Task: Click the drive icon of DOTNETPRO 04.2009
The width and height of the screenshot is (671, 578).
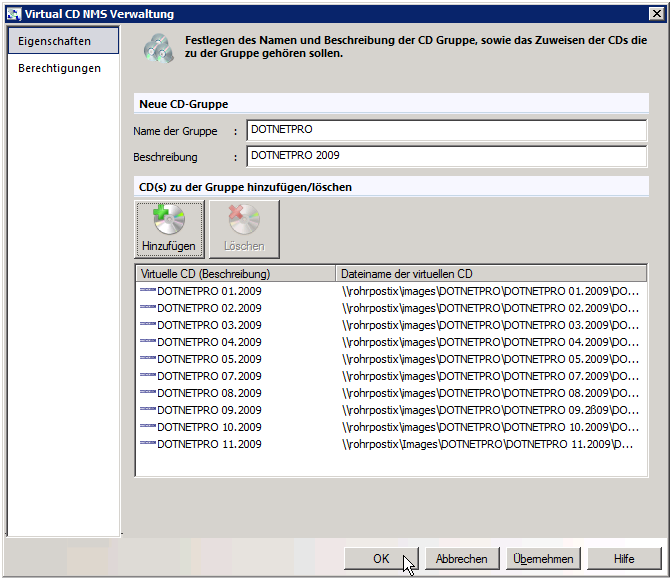Action: [148, 341]
